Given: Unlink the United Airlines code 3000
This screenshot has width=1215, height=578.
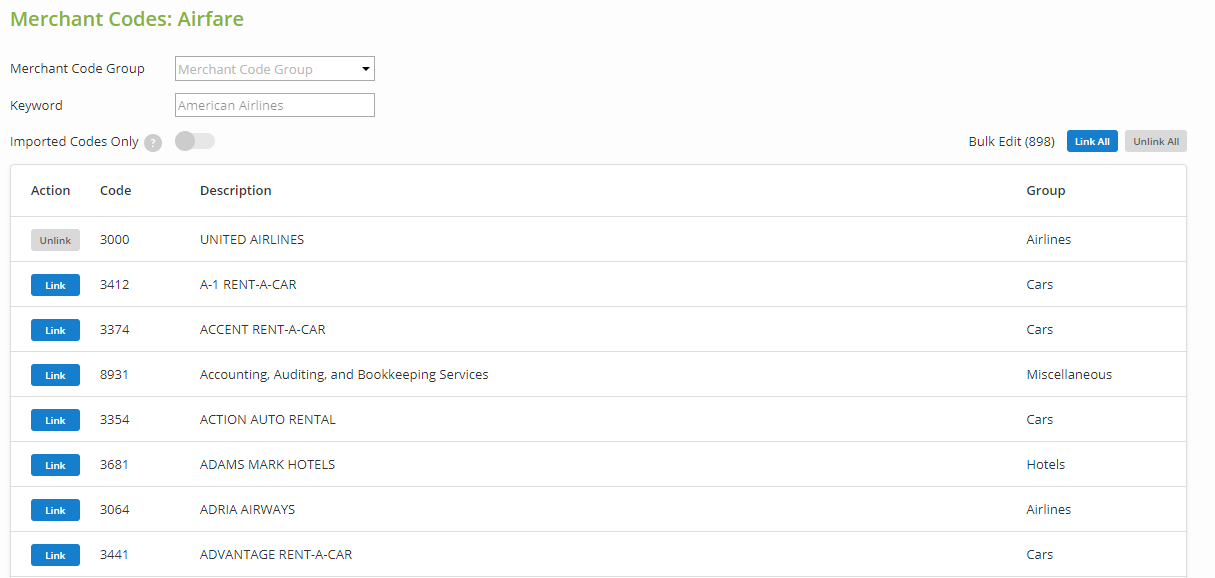Looking at the screenshot, I should point(55,240).
